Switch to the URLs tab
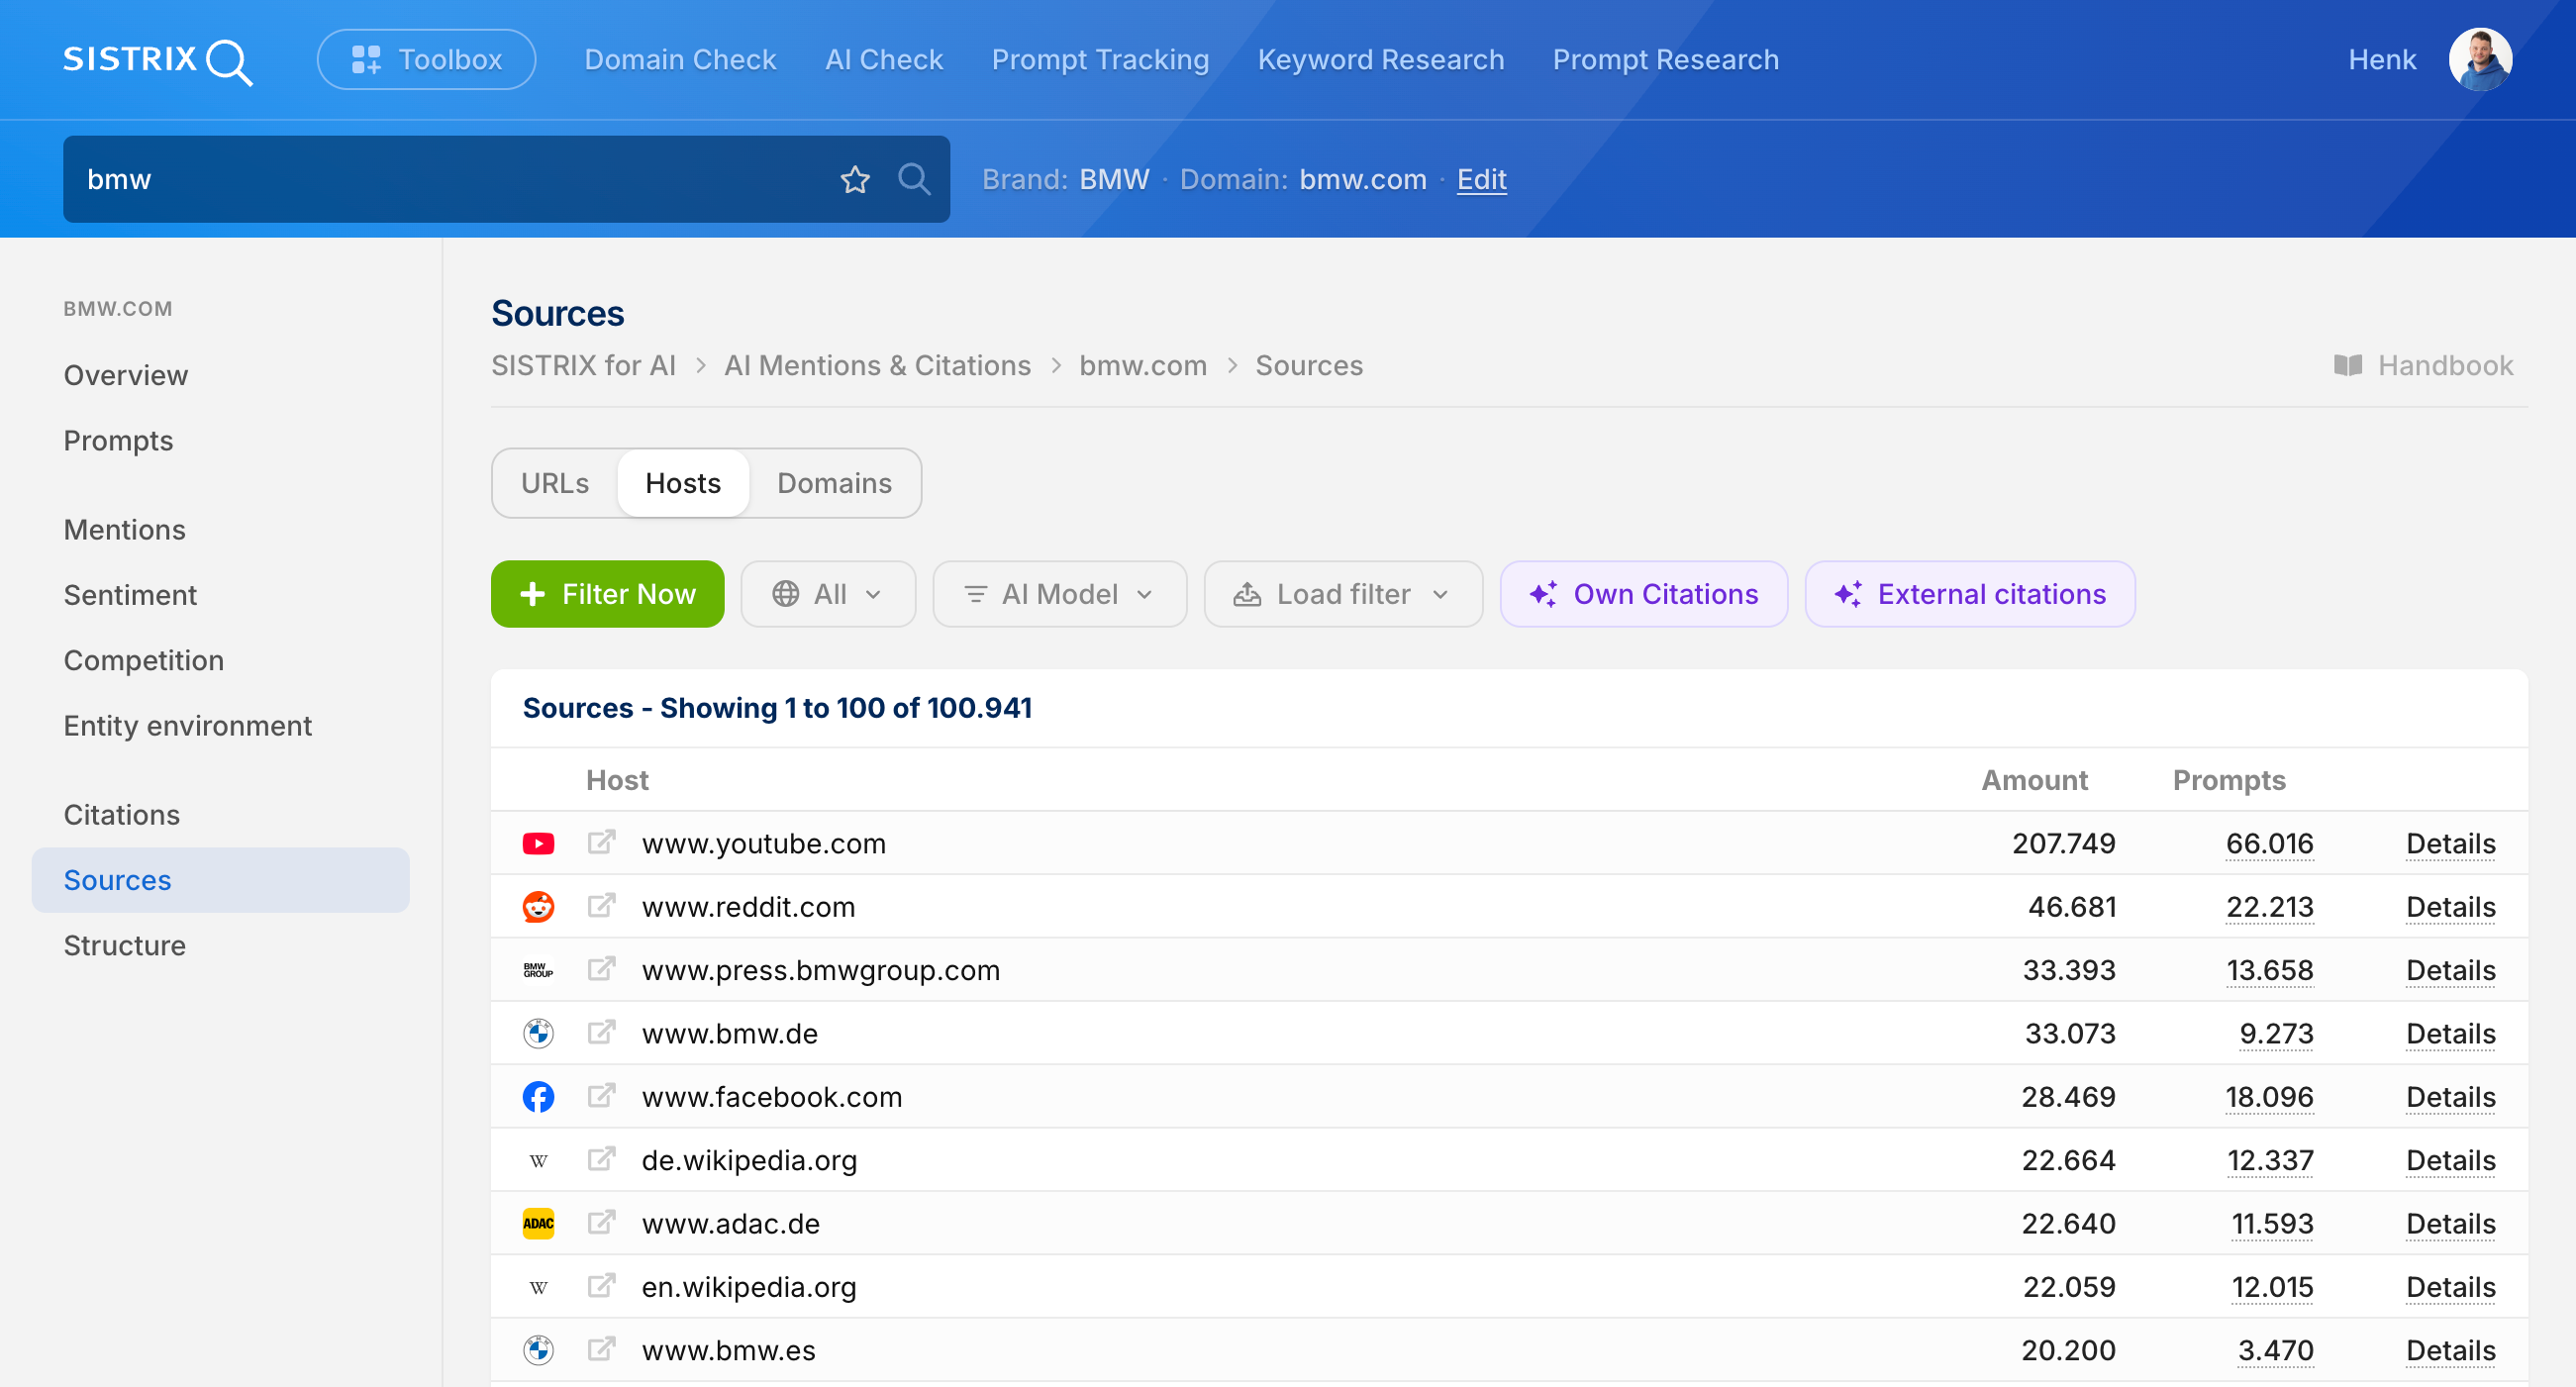Screen dimensions: 2576x1387 [x=555, y=483]
